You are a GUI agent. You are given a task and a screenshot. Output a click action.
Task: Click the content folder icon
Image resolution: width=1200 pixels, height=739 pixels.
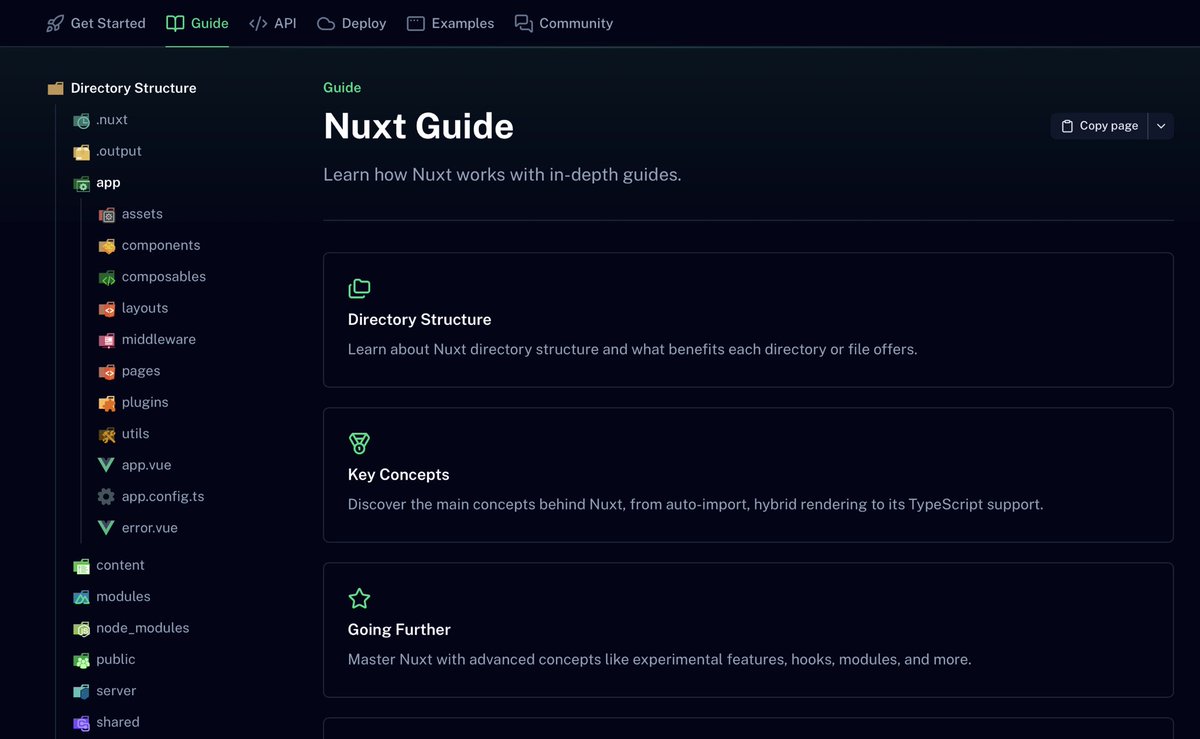click(x=82, y=566)
